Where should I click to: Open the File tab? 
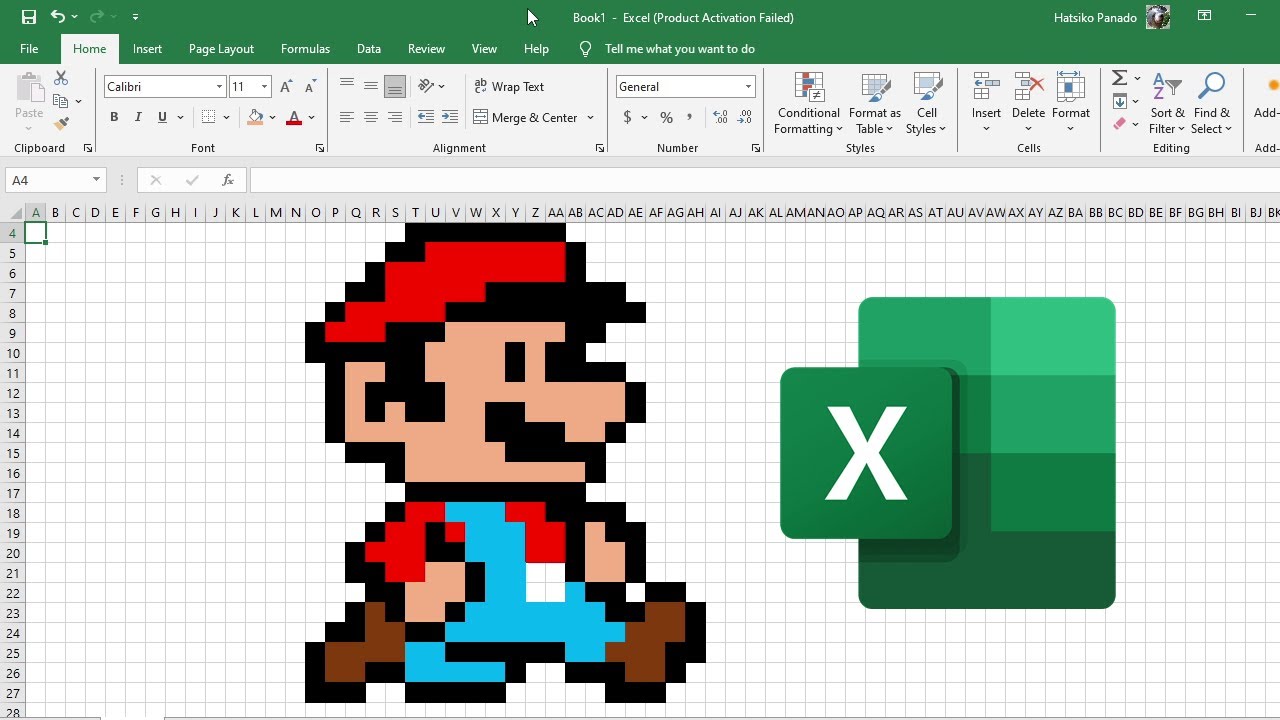click(29, 48)
